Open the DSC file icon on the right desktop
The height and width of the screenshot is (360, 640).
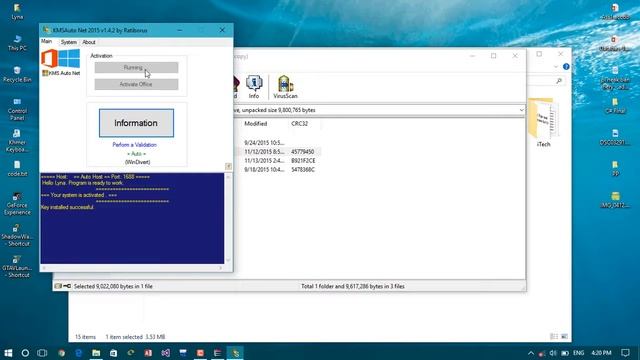615,137
